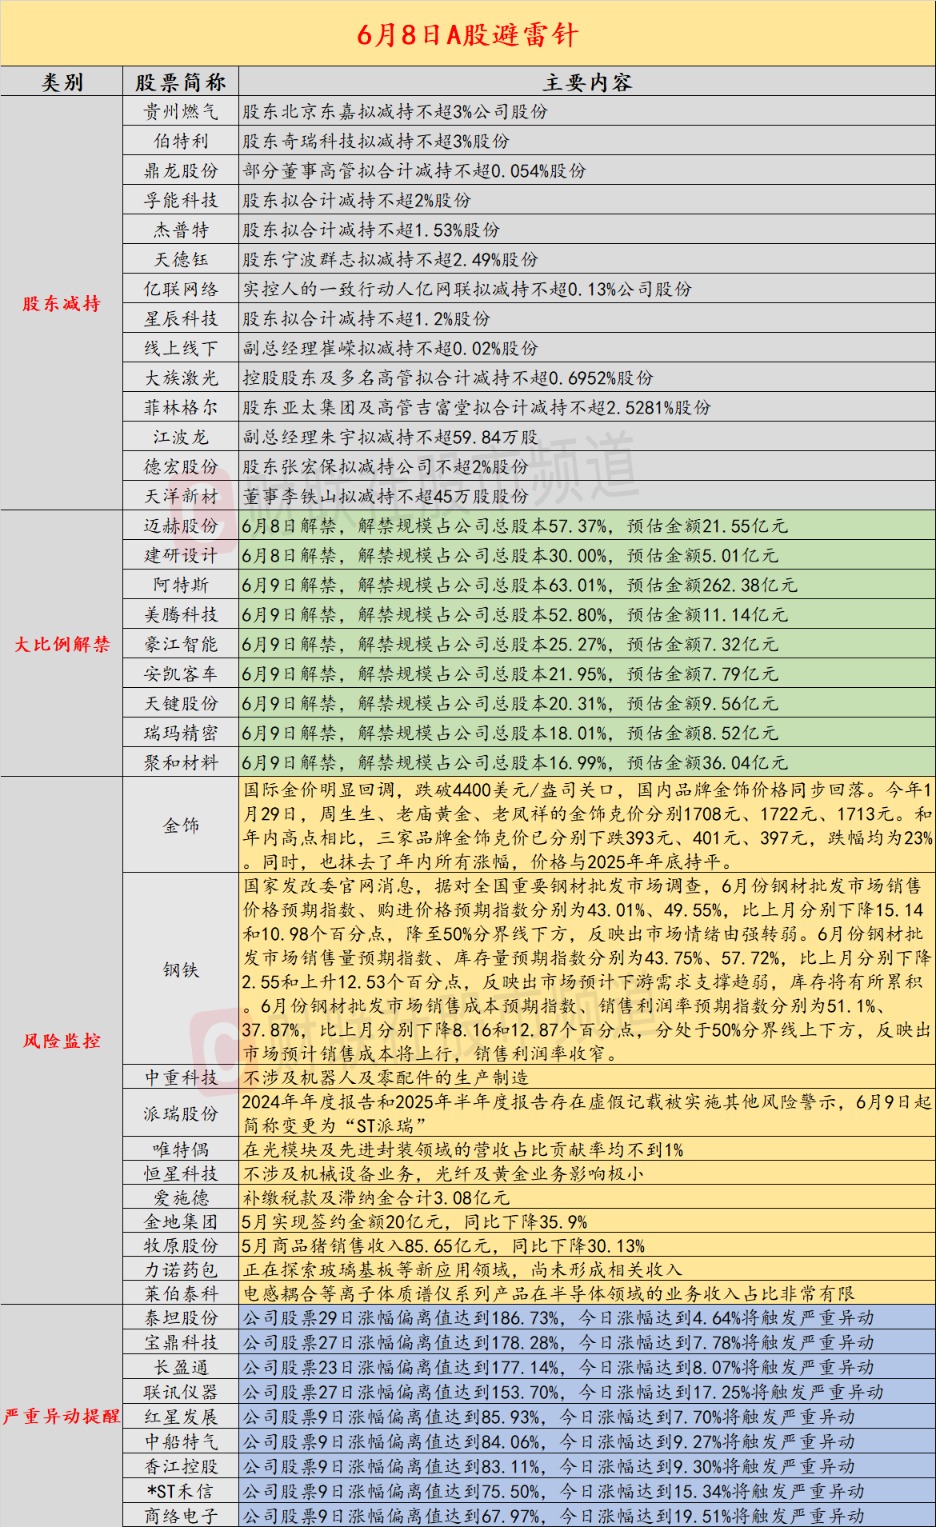Screen dimensions: 936x1527
Task: Click the 金饰 row label
Action: (x=181, y=826)
